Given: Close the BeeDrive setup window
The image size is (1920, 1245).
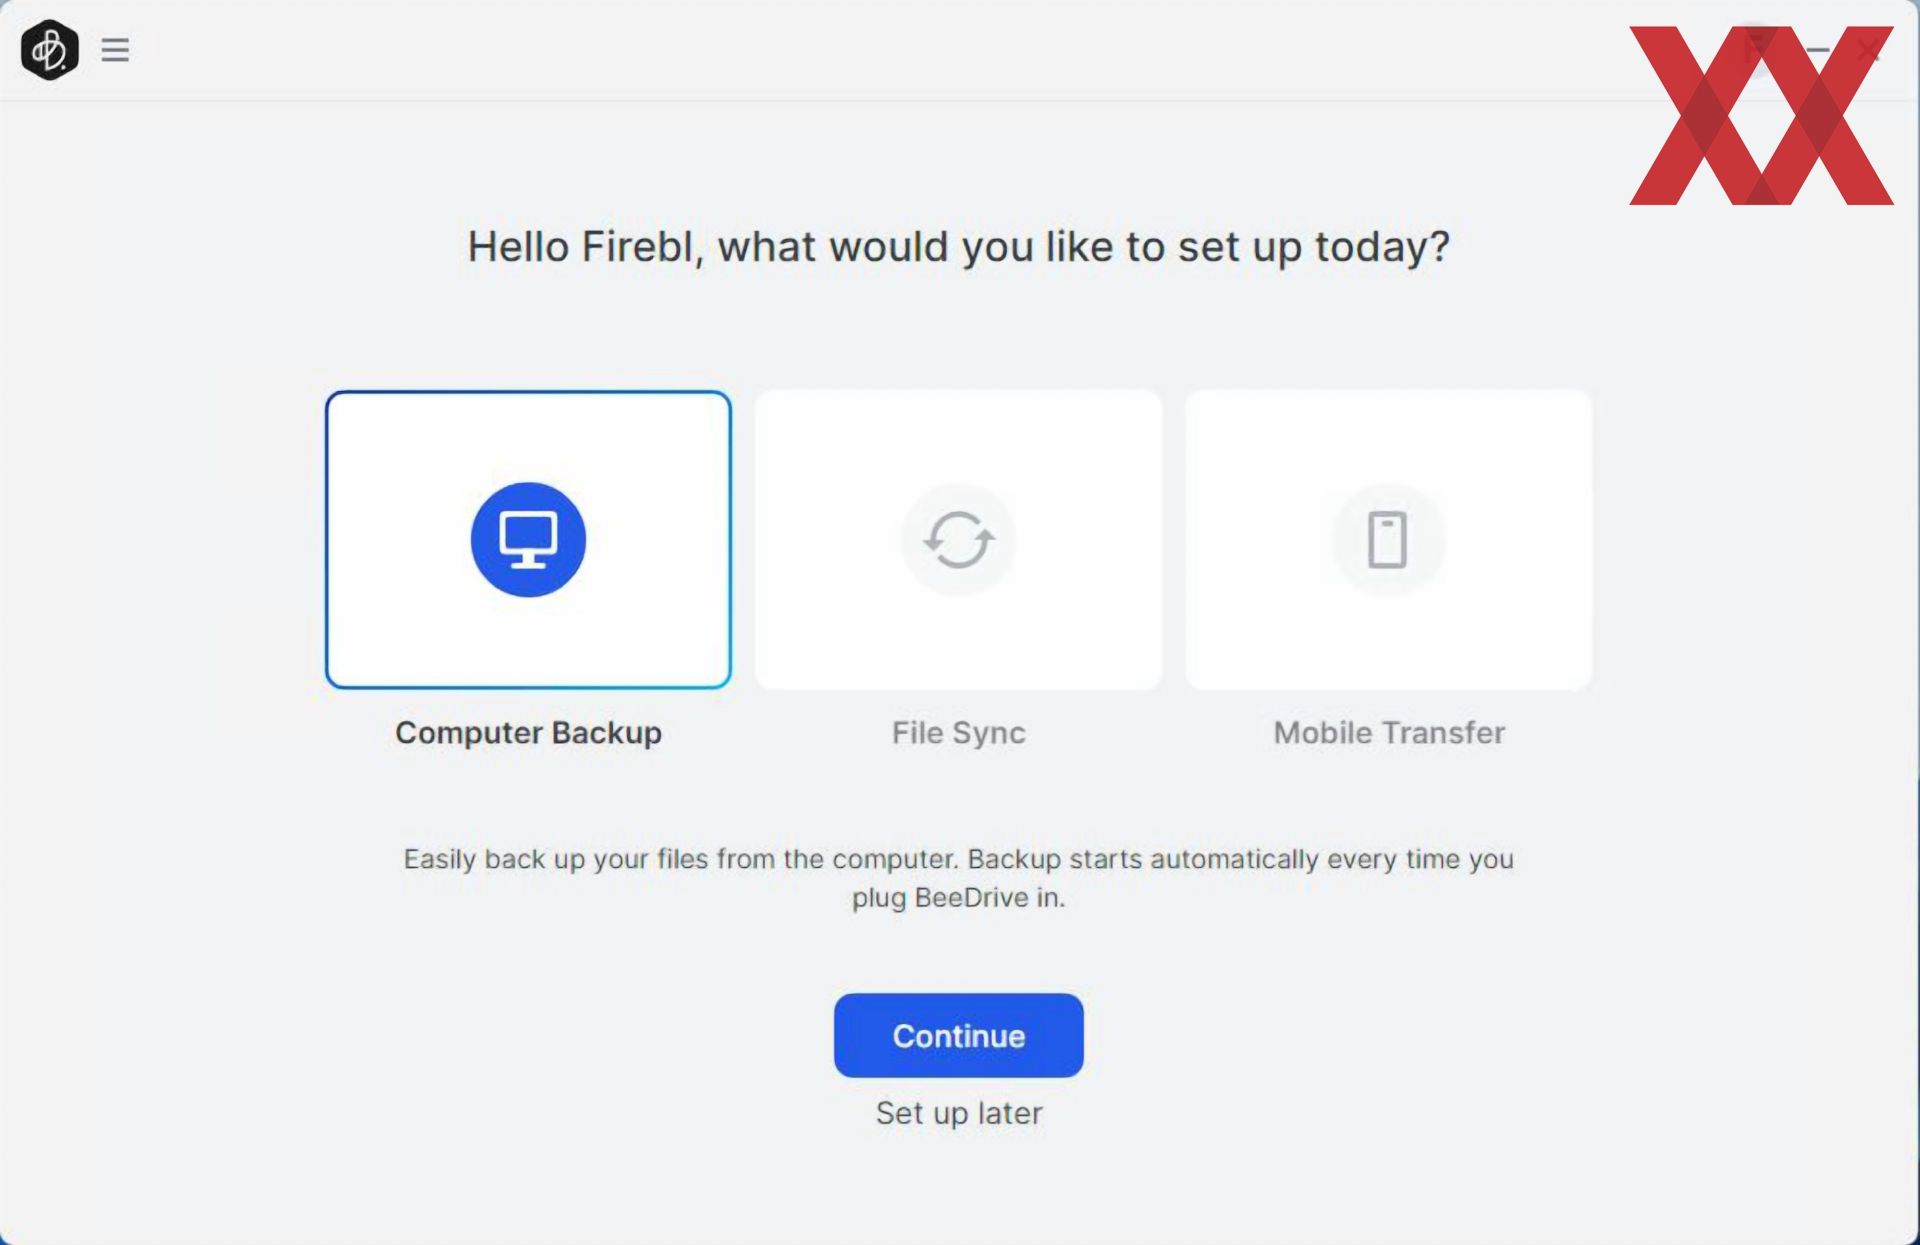Looking at the screenshot, I should (1867, 50).
